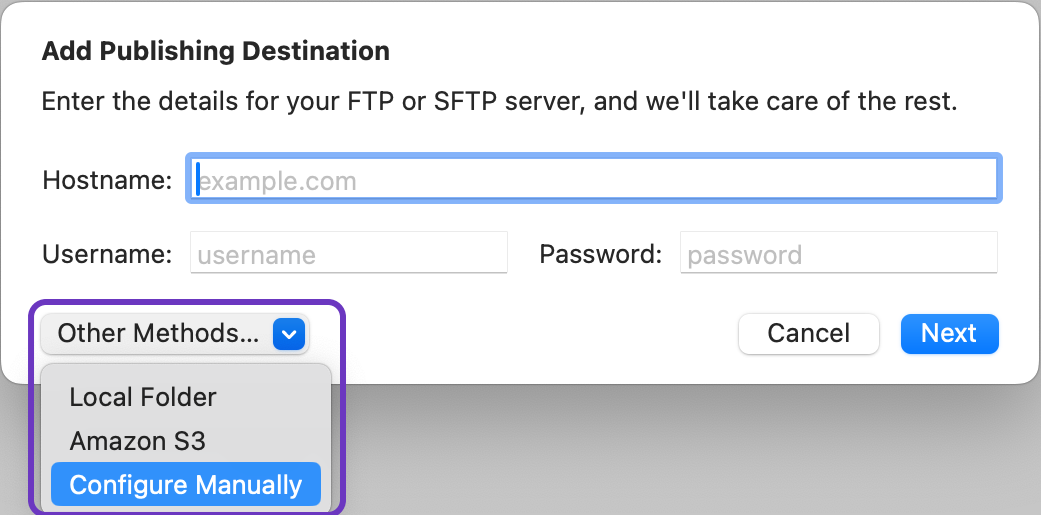The height and width of the screenshot is (515, 1041).
Task: Click Next to continue setup
Action: pyautogui.click(x=949, y=333)
